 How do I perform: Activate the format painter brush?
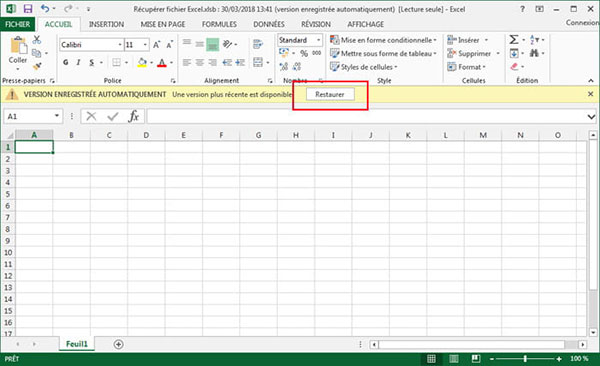[37, 66]
